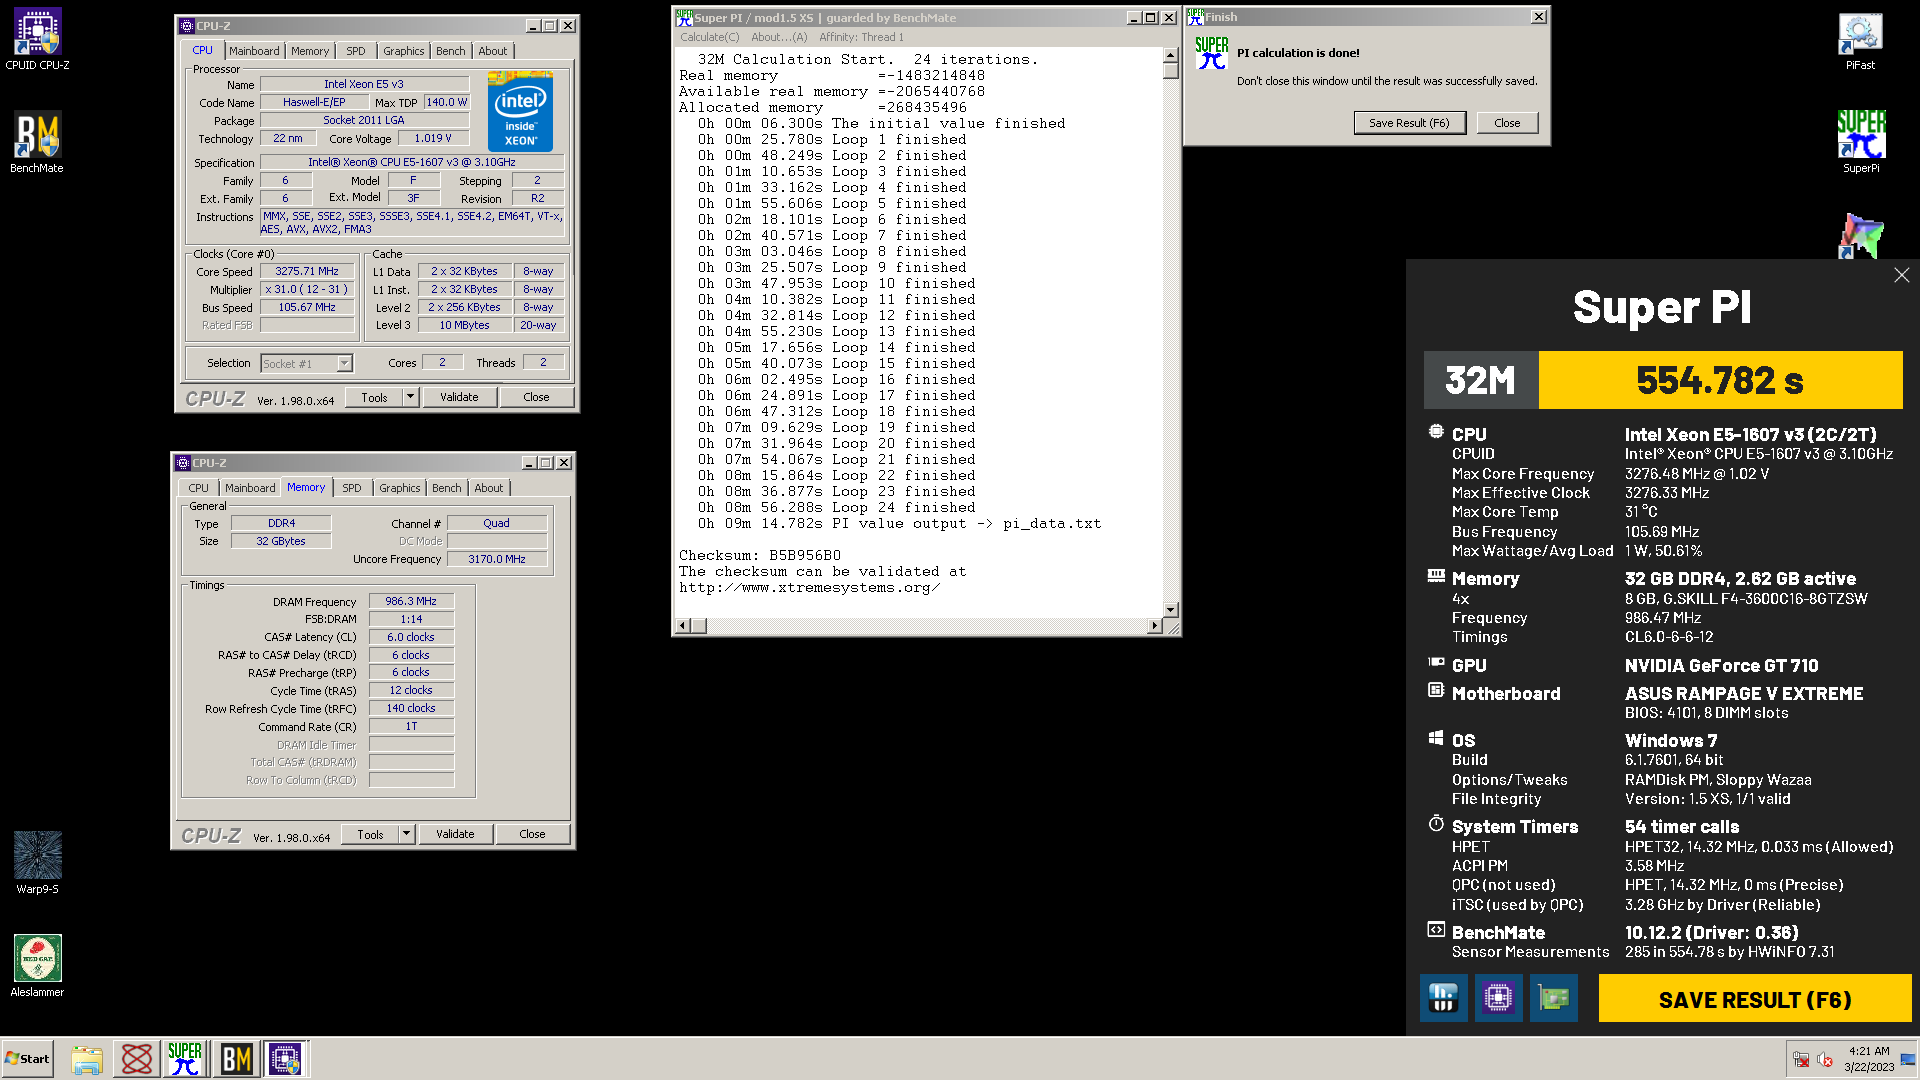
Task: Click the Super PI icon in Finish dialog
Action: pyautogui.click(x=1211, y=53)
